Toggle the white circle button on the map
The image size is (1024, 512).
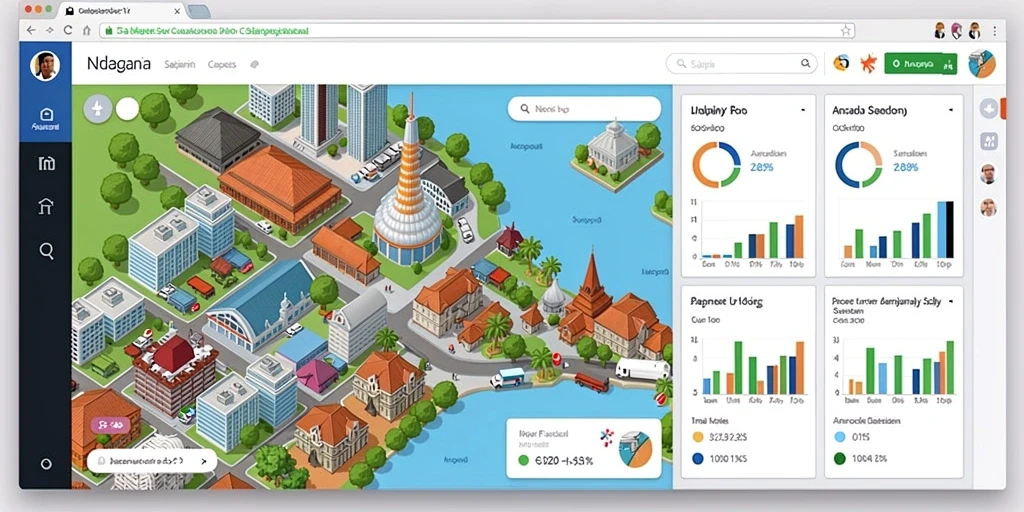[127, 109]
